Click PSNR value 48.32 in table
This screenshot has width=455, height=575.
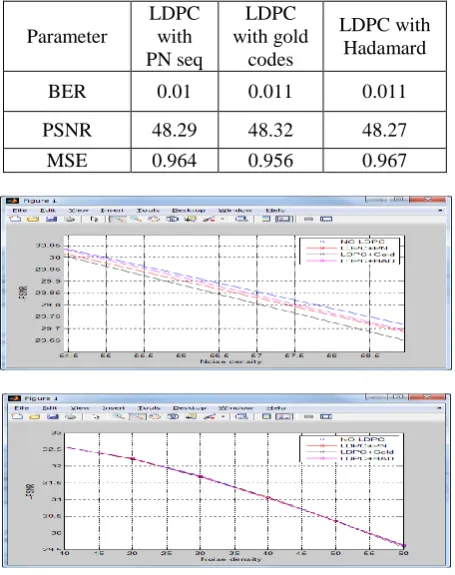pos(270,130)
